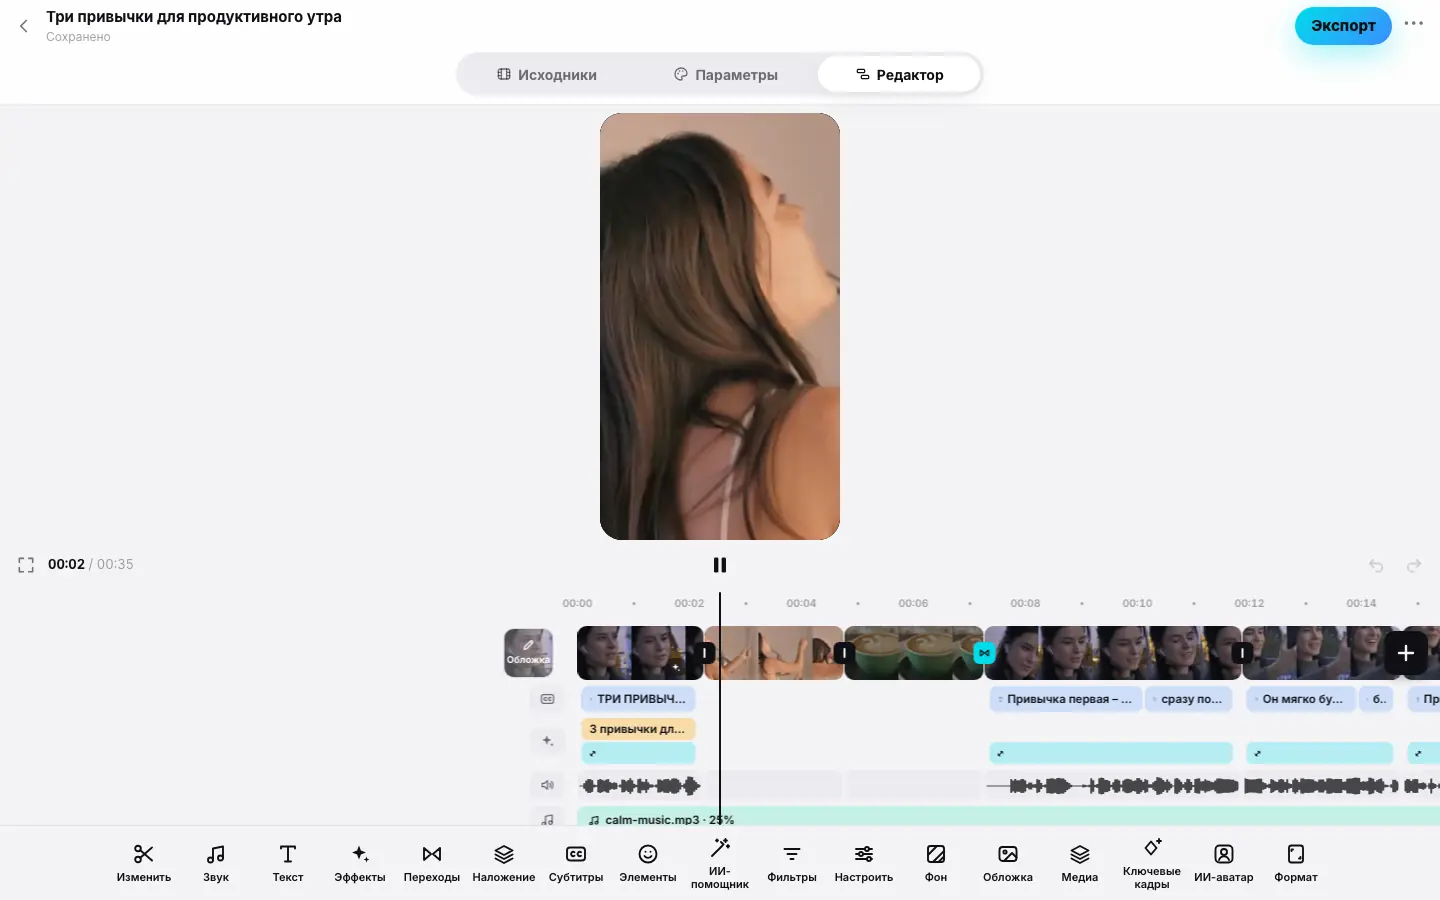
Task: Go back with the top-left arrow
Action: [x=24, y=26]
